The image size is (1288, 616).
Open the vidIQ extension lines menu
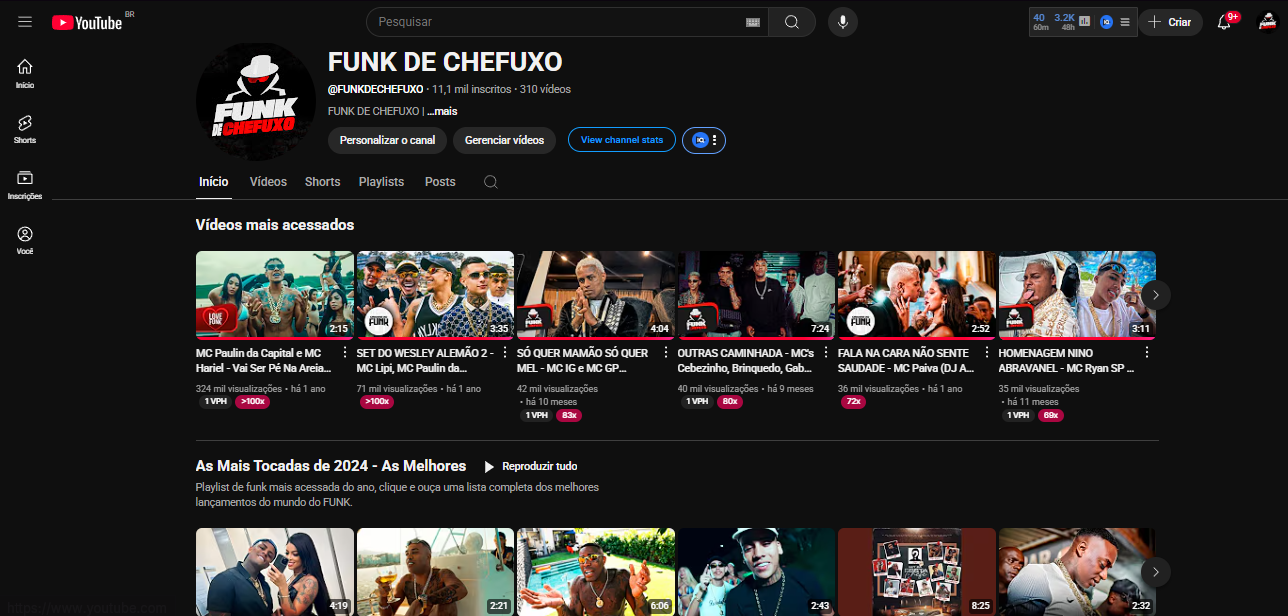tap(1125, 22)
